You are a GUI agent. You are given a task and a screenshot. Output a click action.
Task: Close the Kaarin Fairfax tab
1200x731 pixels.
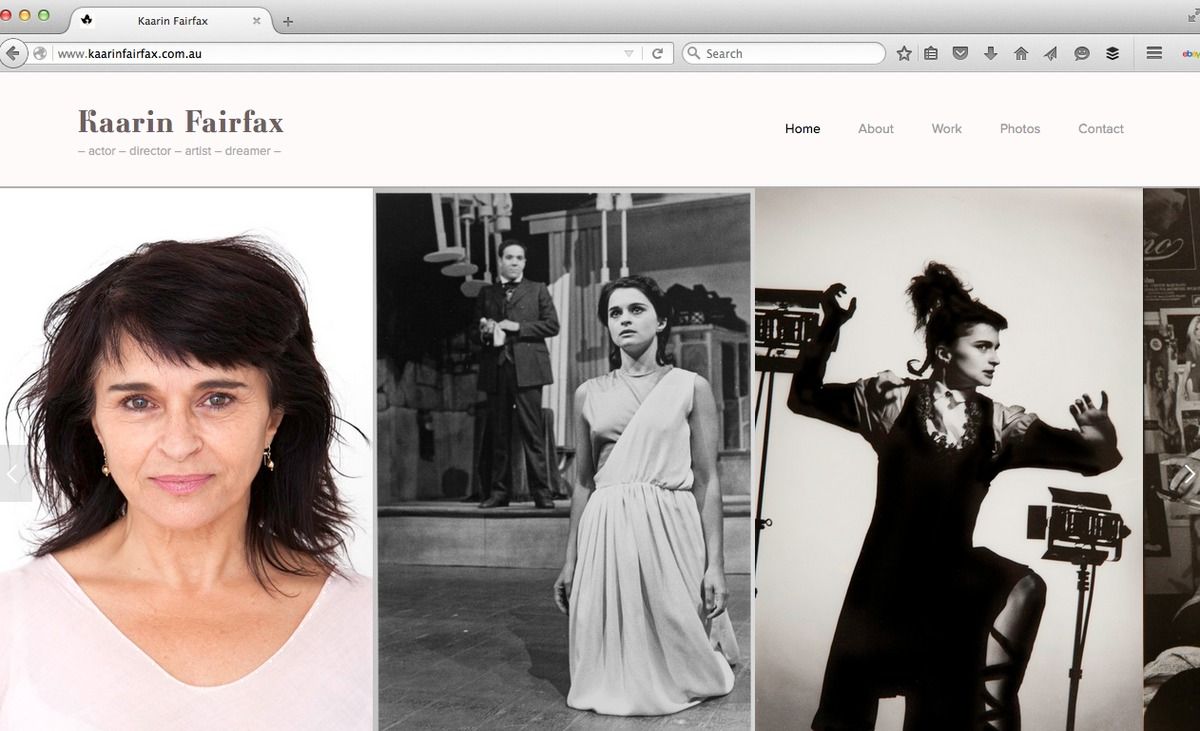click(257, 21)
